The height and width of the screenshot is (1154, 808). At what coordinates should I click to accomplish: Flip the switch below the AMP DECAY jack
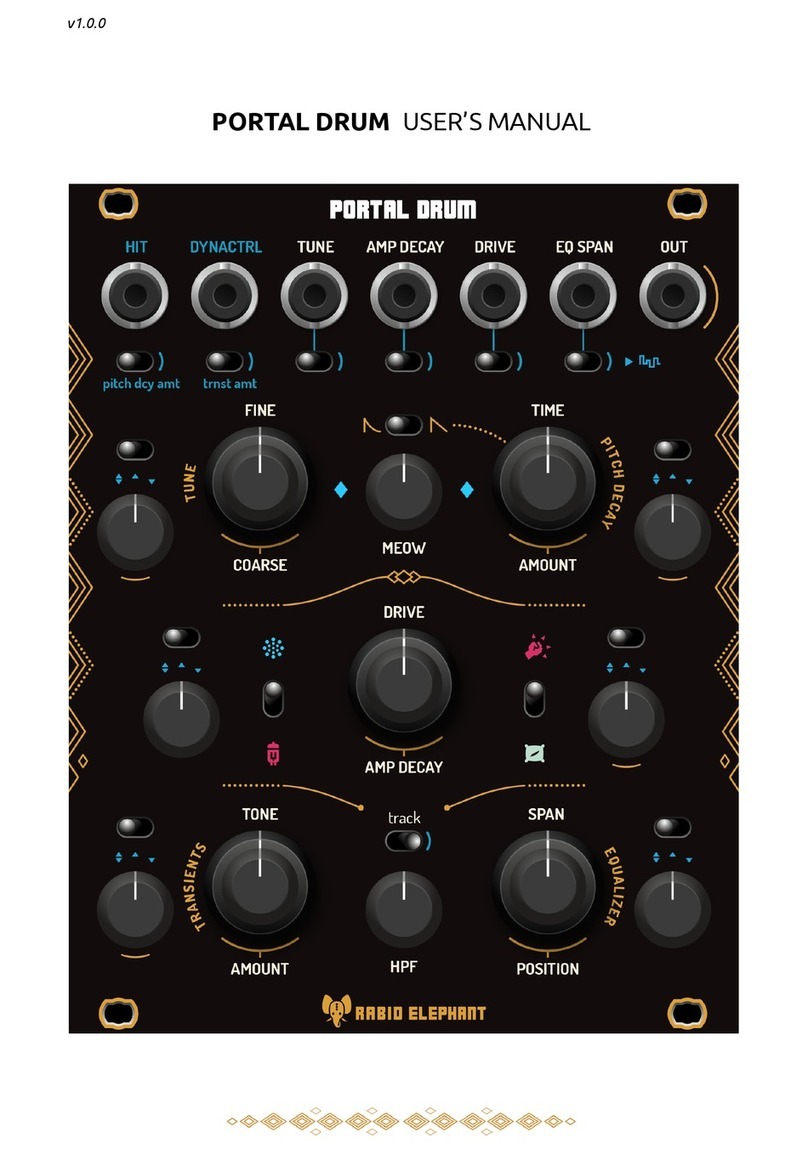point(404,361)
